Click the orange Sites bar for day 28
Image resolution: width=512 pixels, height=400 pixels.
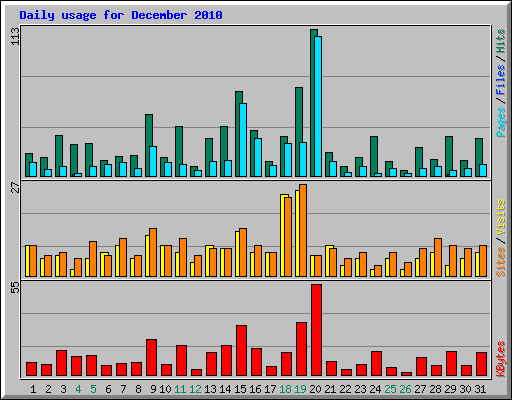pyautogui.click(x=438, y=257)
